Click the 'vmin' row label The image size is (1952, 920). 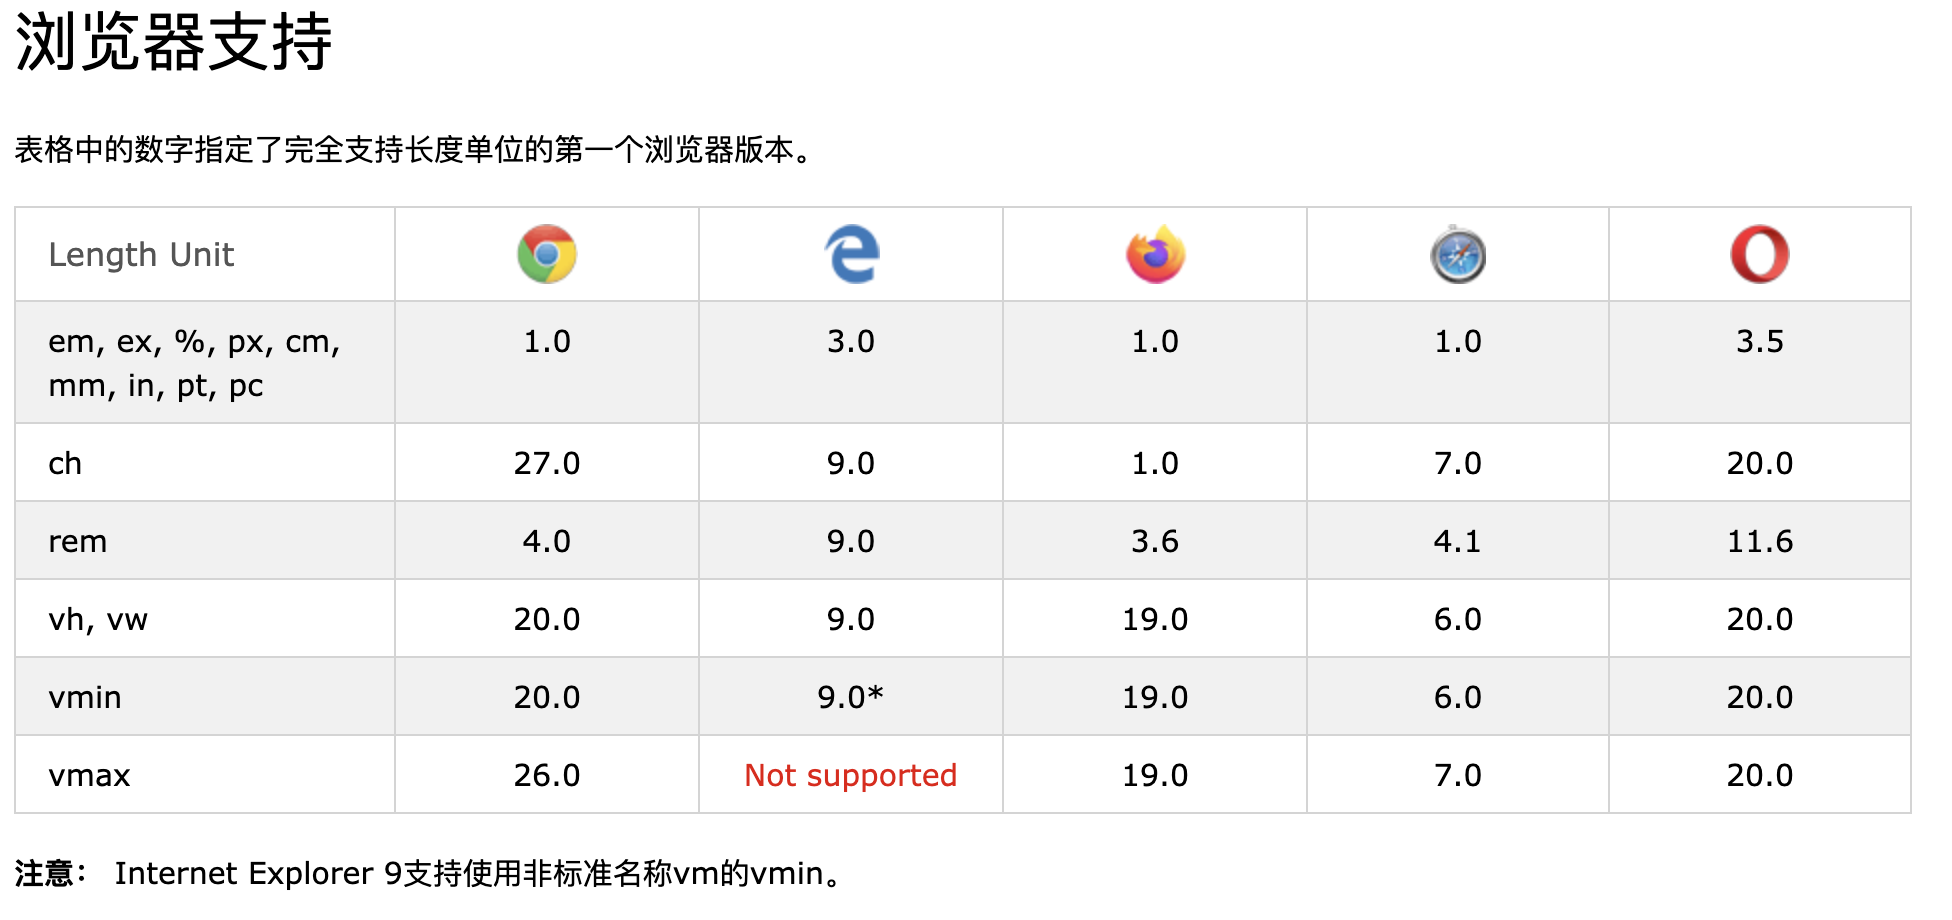click(85, 697)
